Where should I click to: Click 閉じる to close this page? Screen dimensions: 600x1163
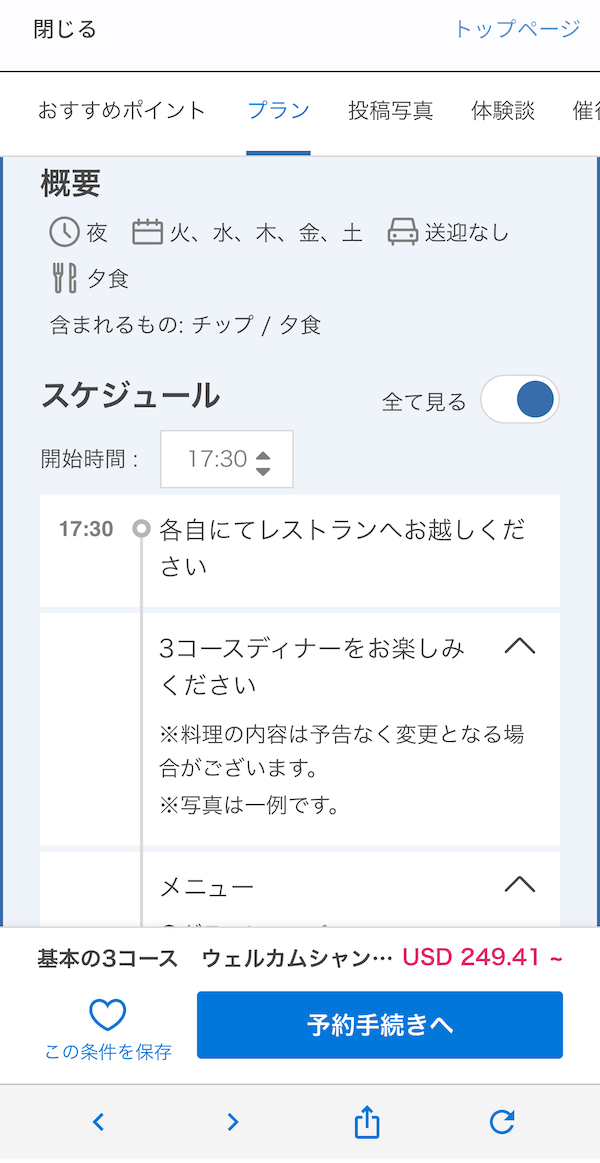click(x=62, y=30)
